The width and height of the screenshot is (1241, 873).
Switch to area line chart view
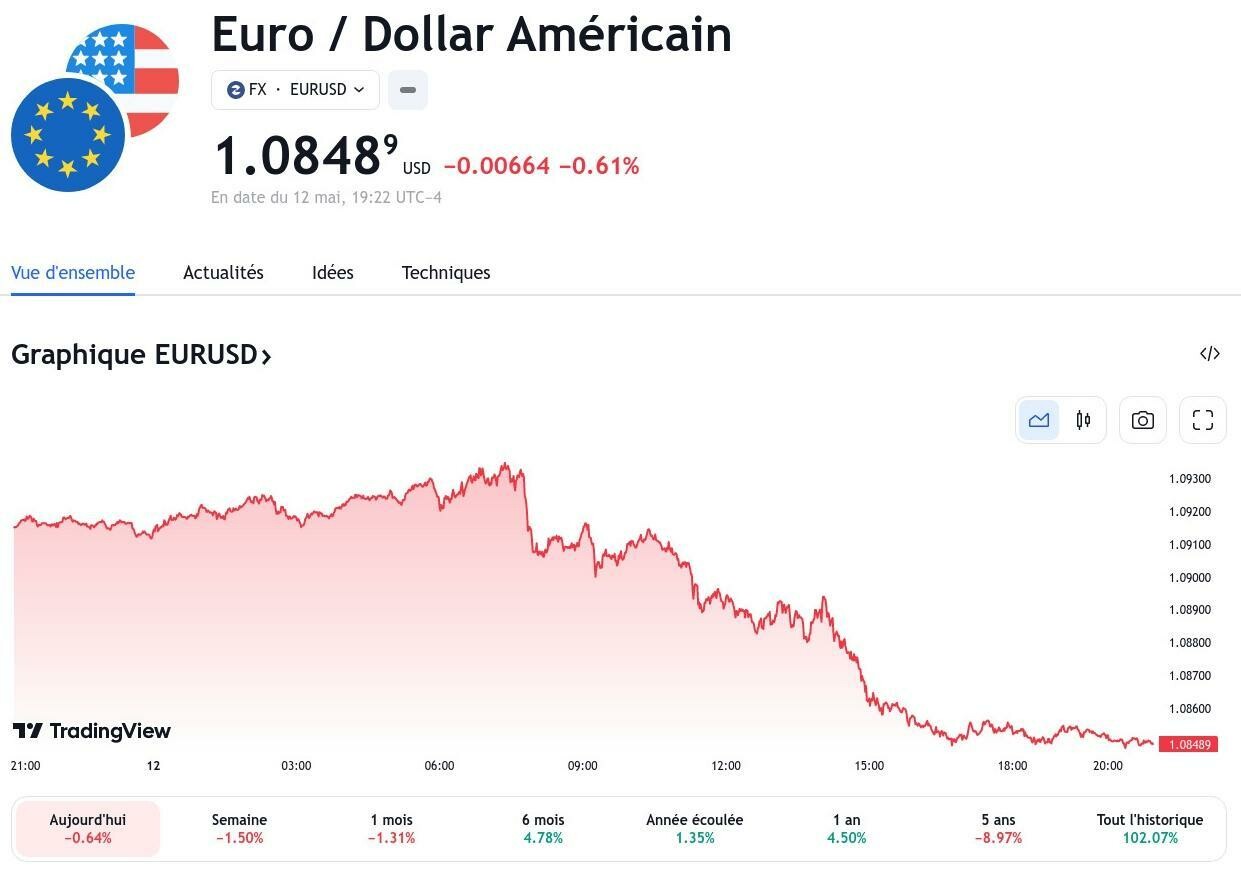point(1039,420)
